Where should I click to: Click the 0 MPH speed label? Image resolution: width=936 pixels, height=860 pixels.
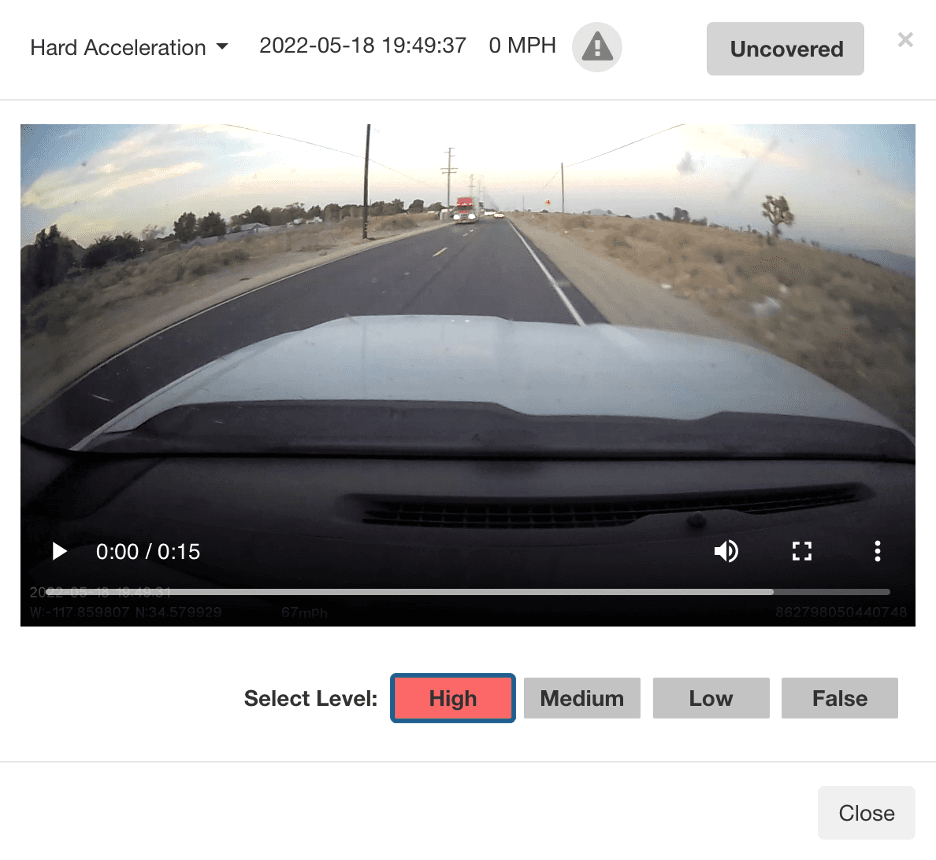tap(522, 46)
